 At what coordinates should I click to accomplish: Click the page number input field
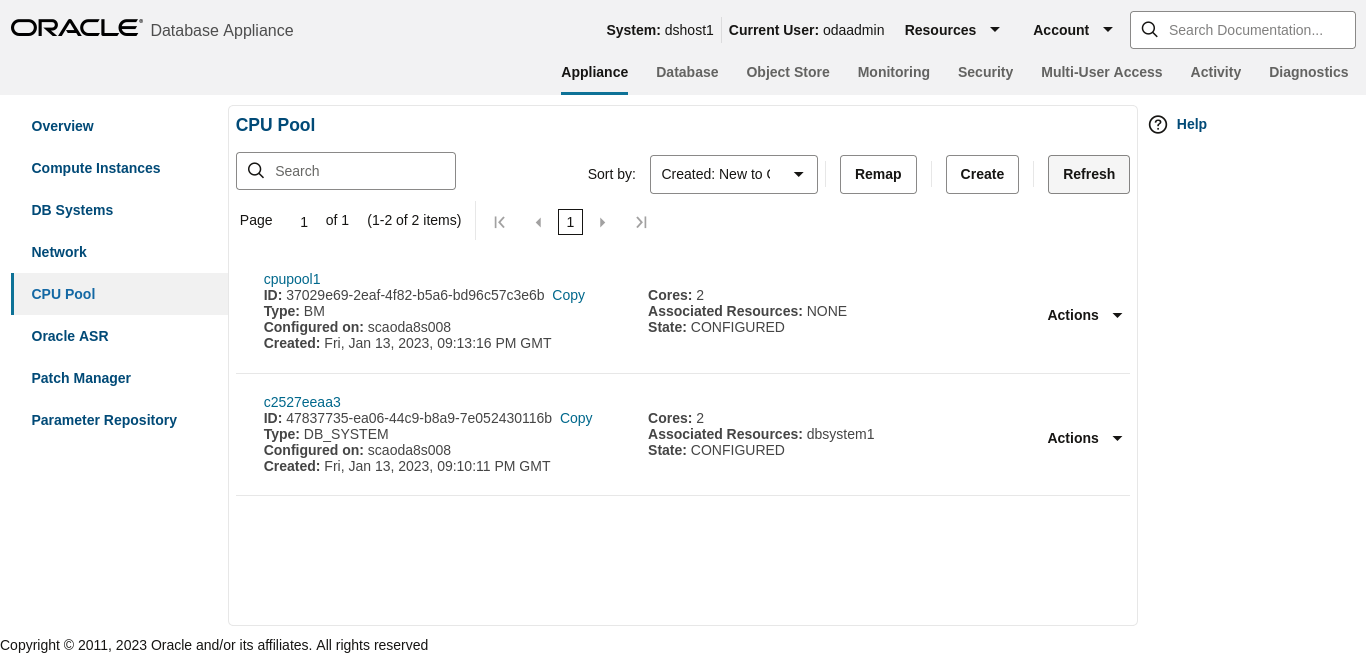303,222
